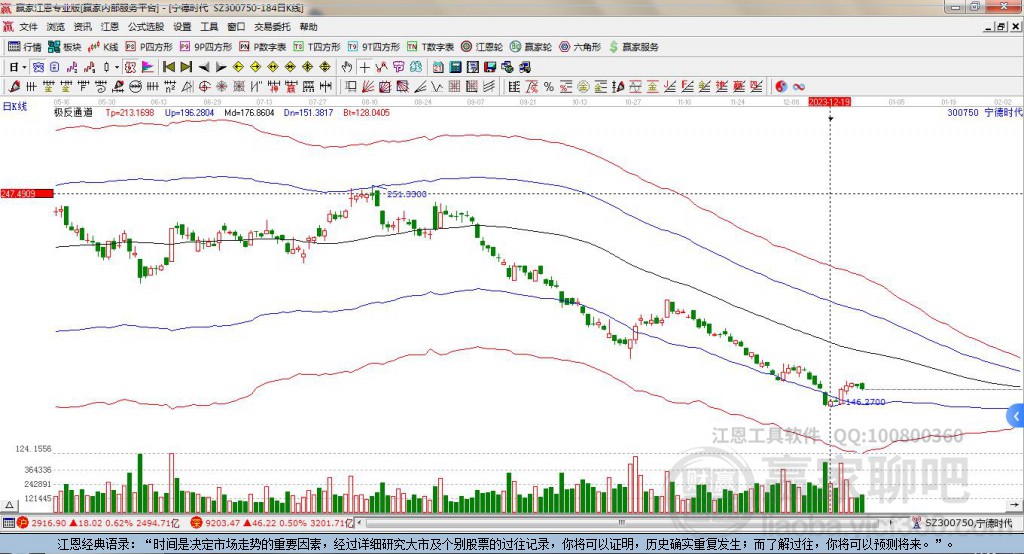Viewport: 1024px width, 554px height.
Task: Click the K线 chart toolbar button
Action: (x=105, y=47)
